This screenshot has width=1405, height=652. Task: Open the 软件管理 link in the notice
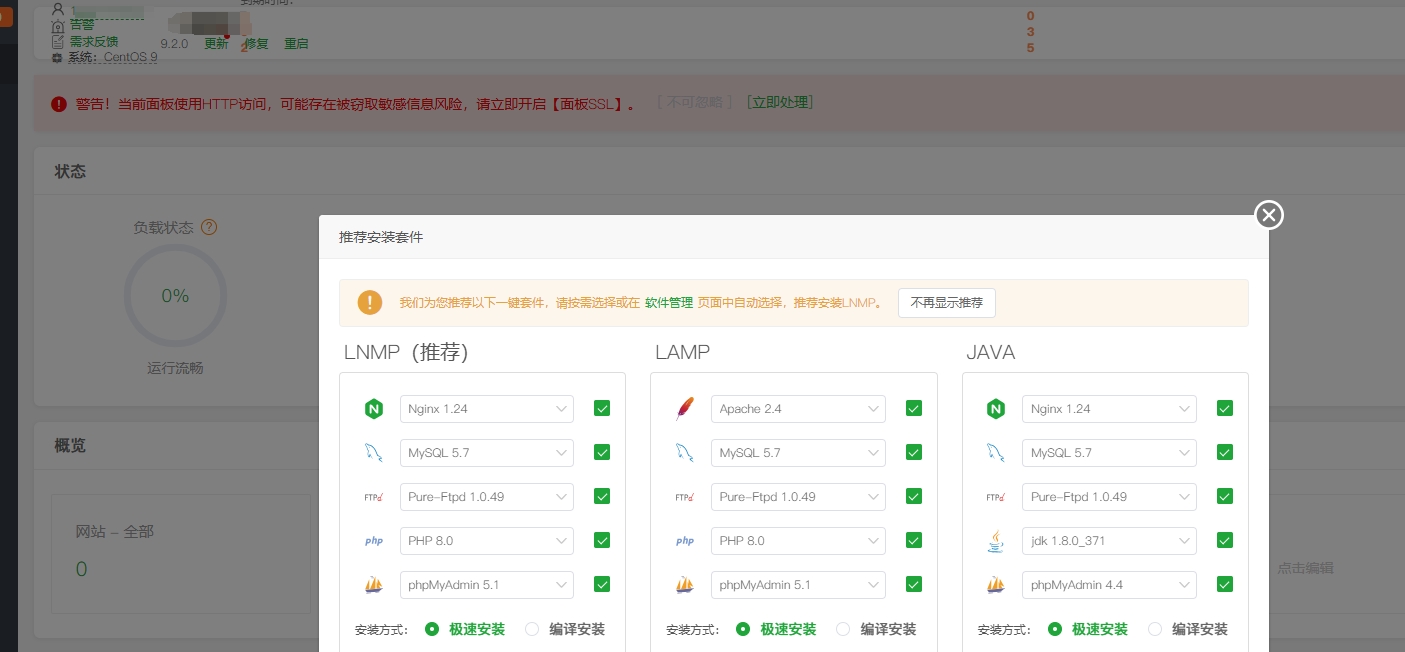(x=668, y=303)
